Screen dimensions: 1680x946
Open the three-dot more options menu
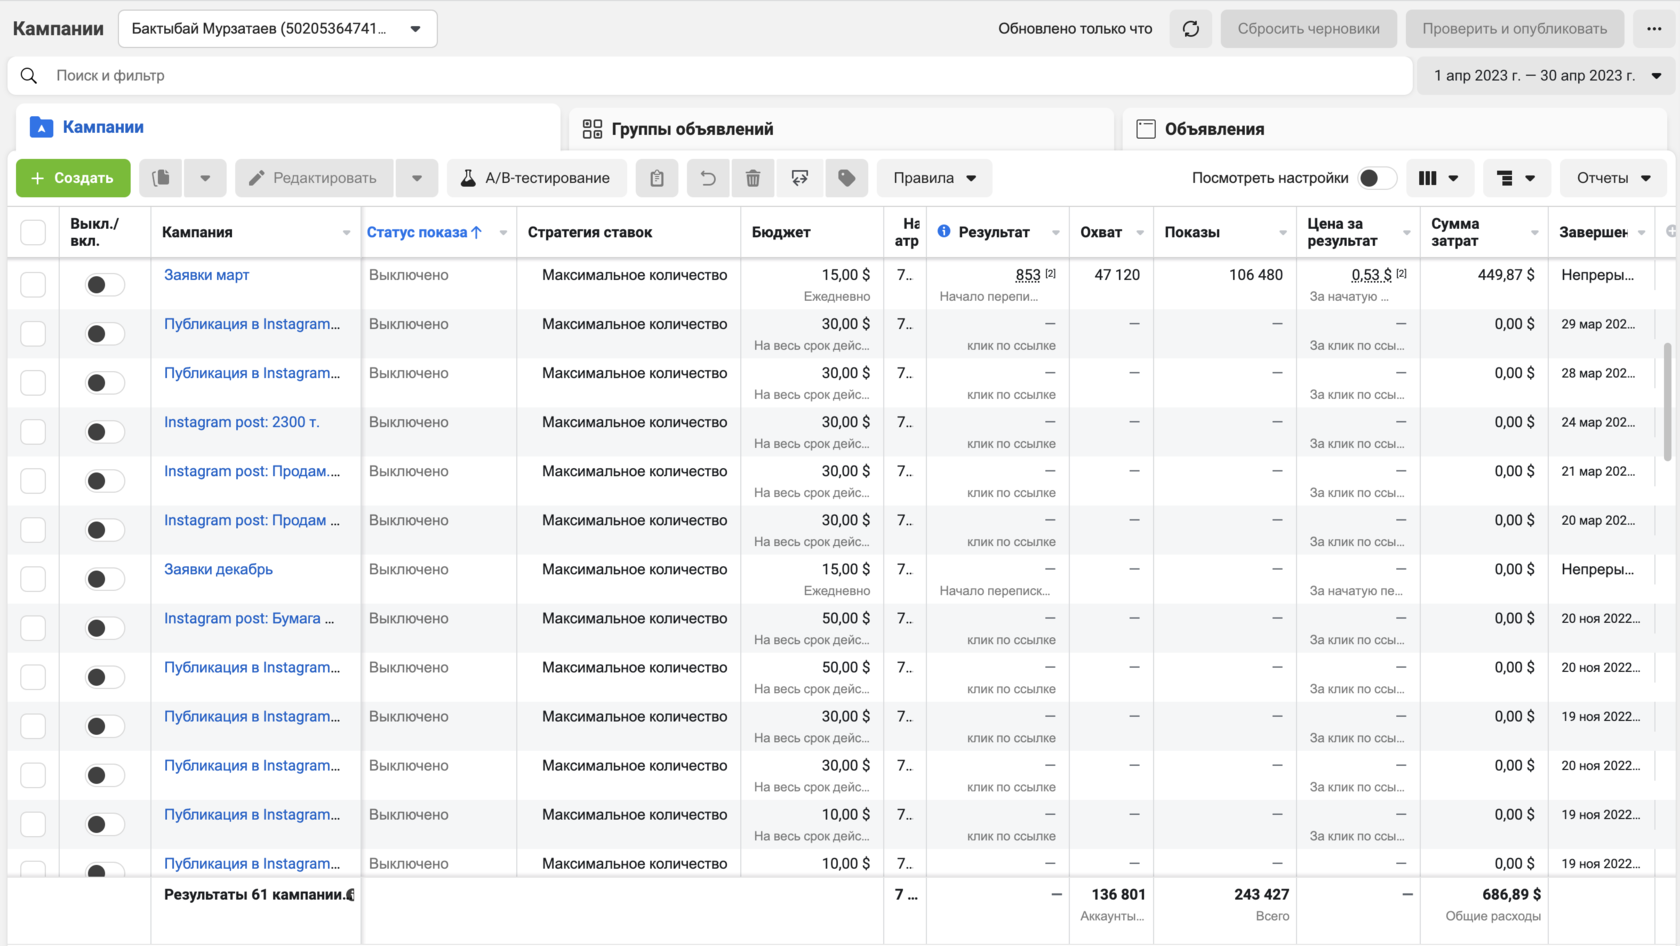(1654, 29)
